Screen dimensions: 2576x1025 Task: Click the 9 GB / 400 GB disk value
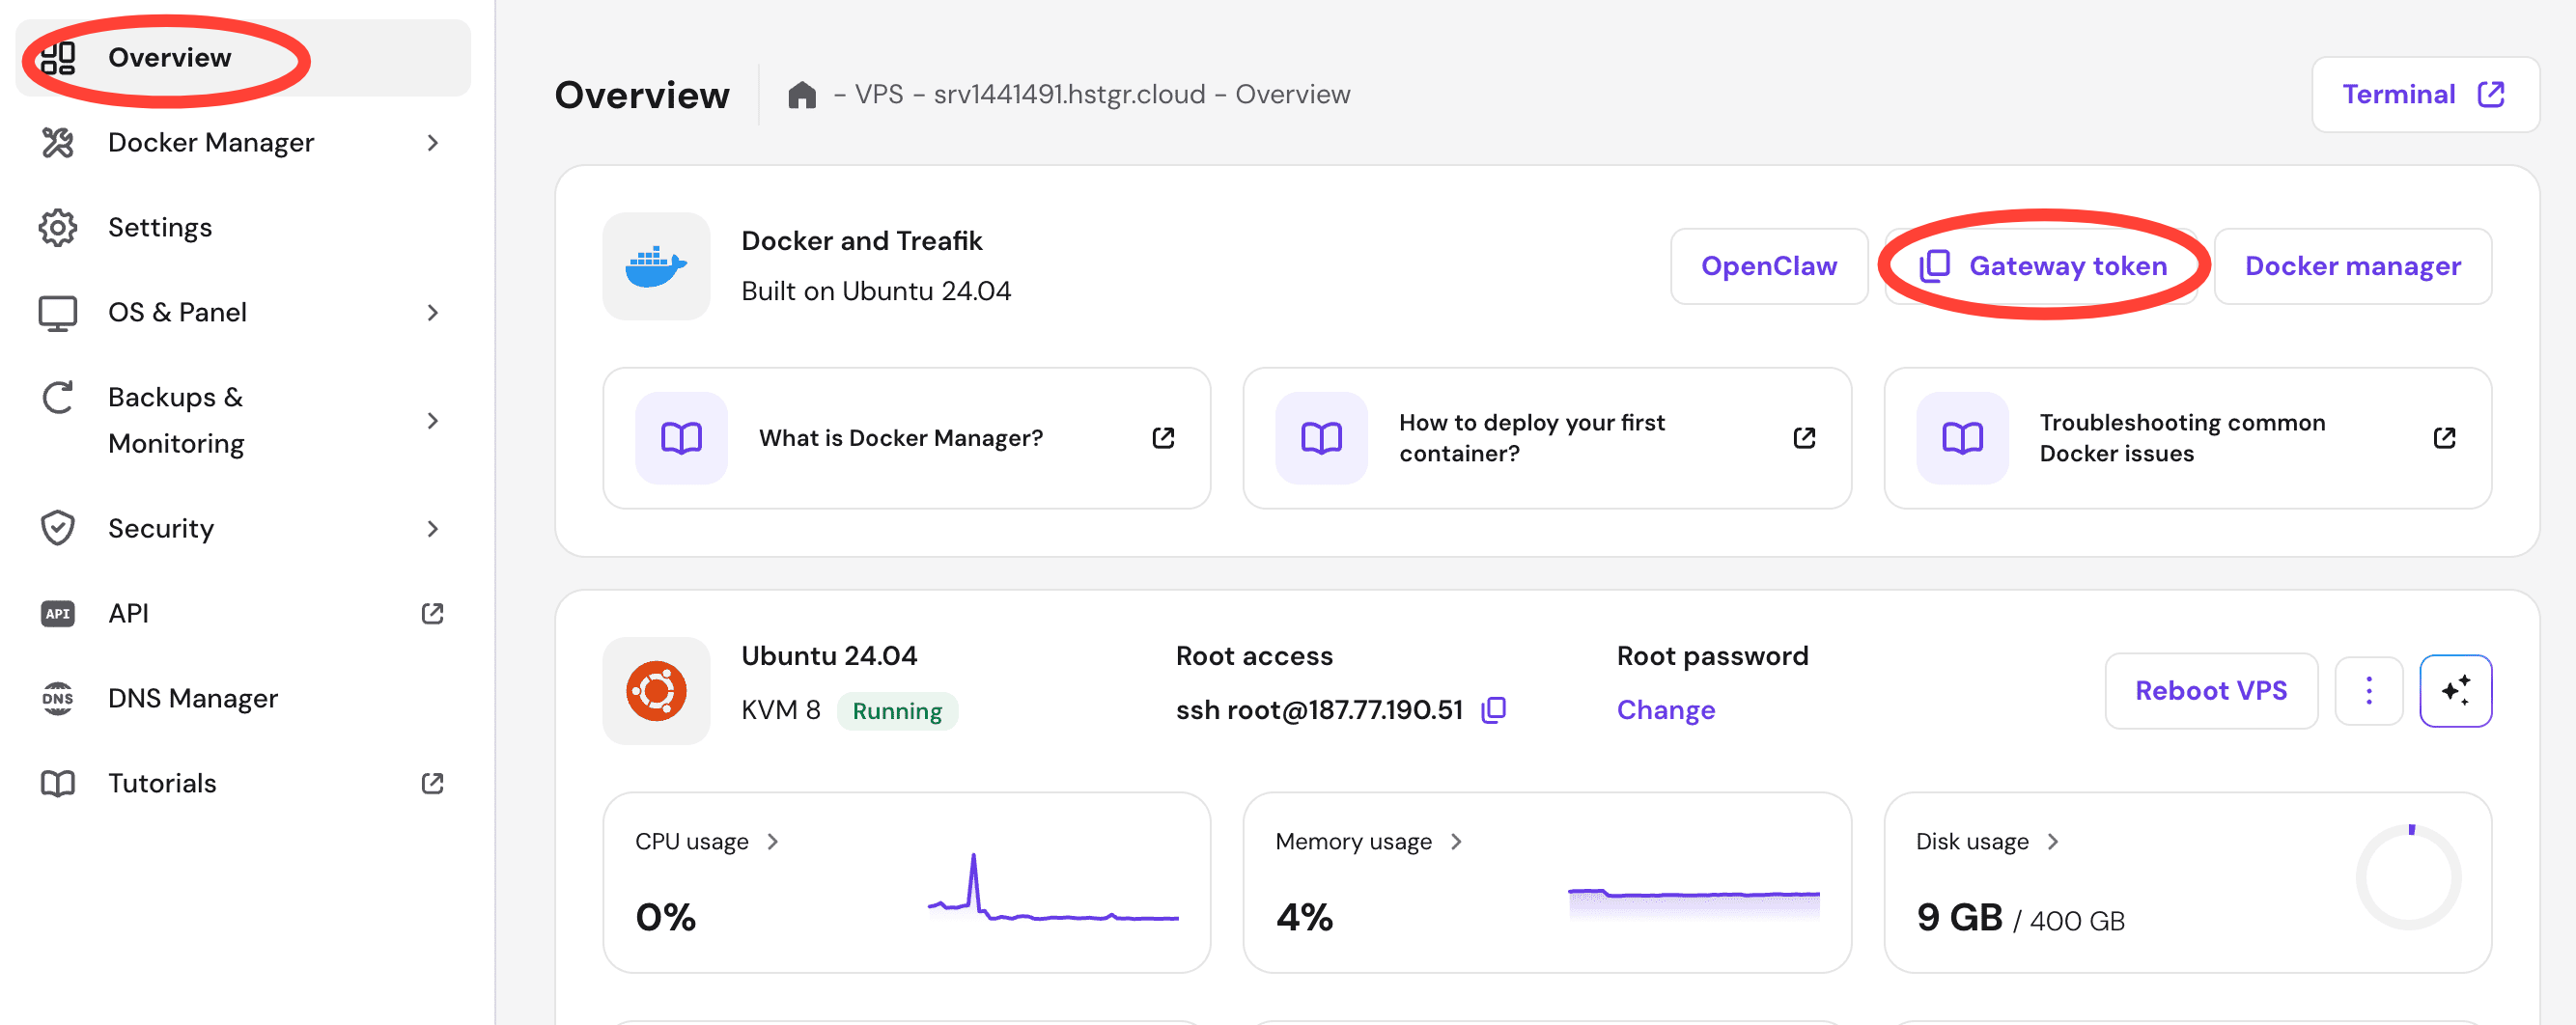(x=2020, y=917)
